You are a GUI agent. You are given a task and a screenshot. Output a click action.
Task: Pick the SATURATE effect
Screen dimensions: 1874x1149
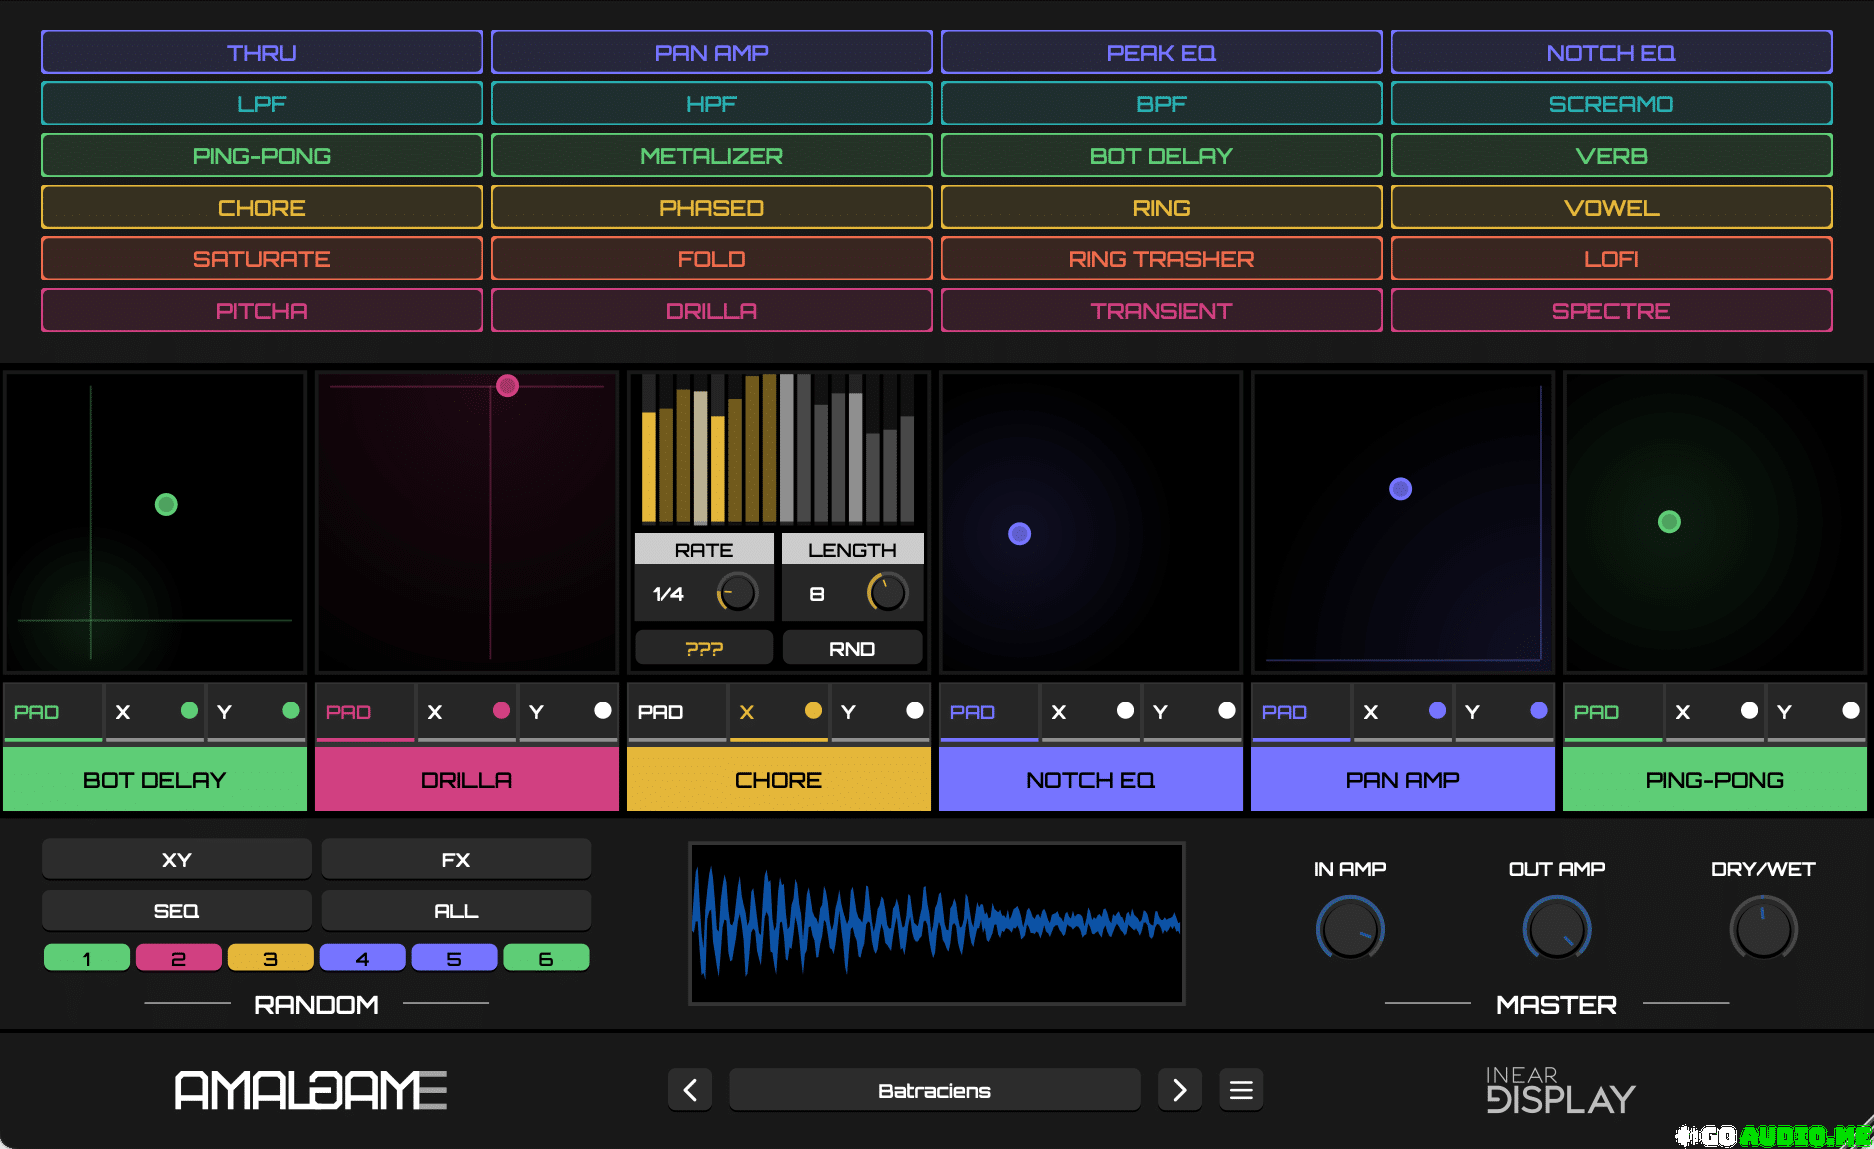tap(262, 259)
